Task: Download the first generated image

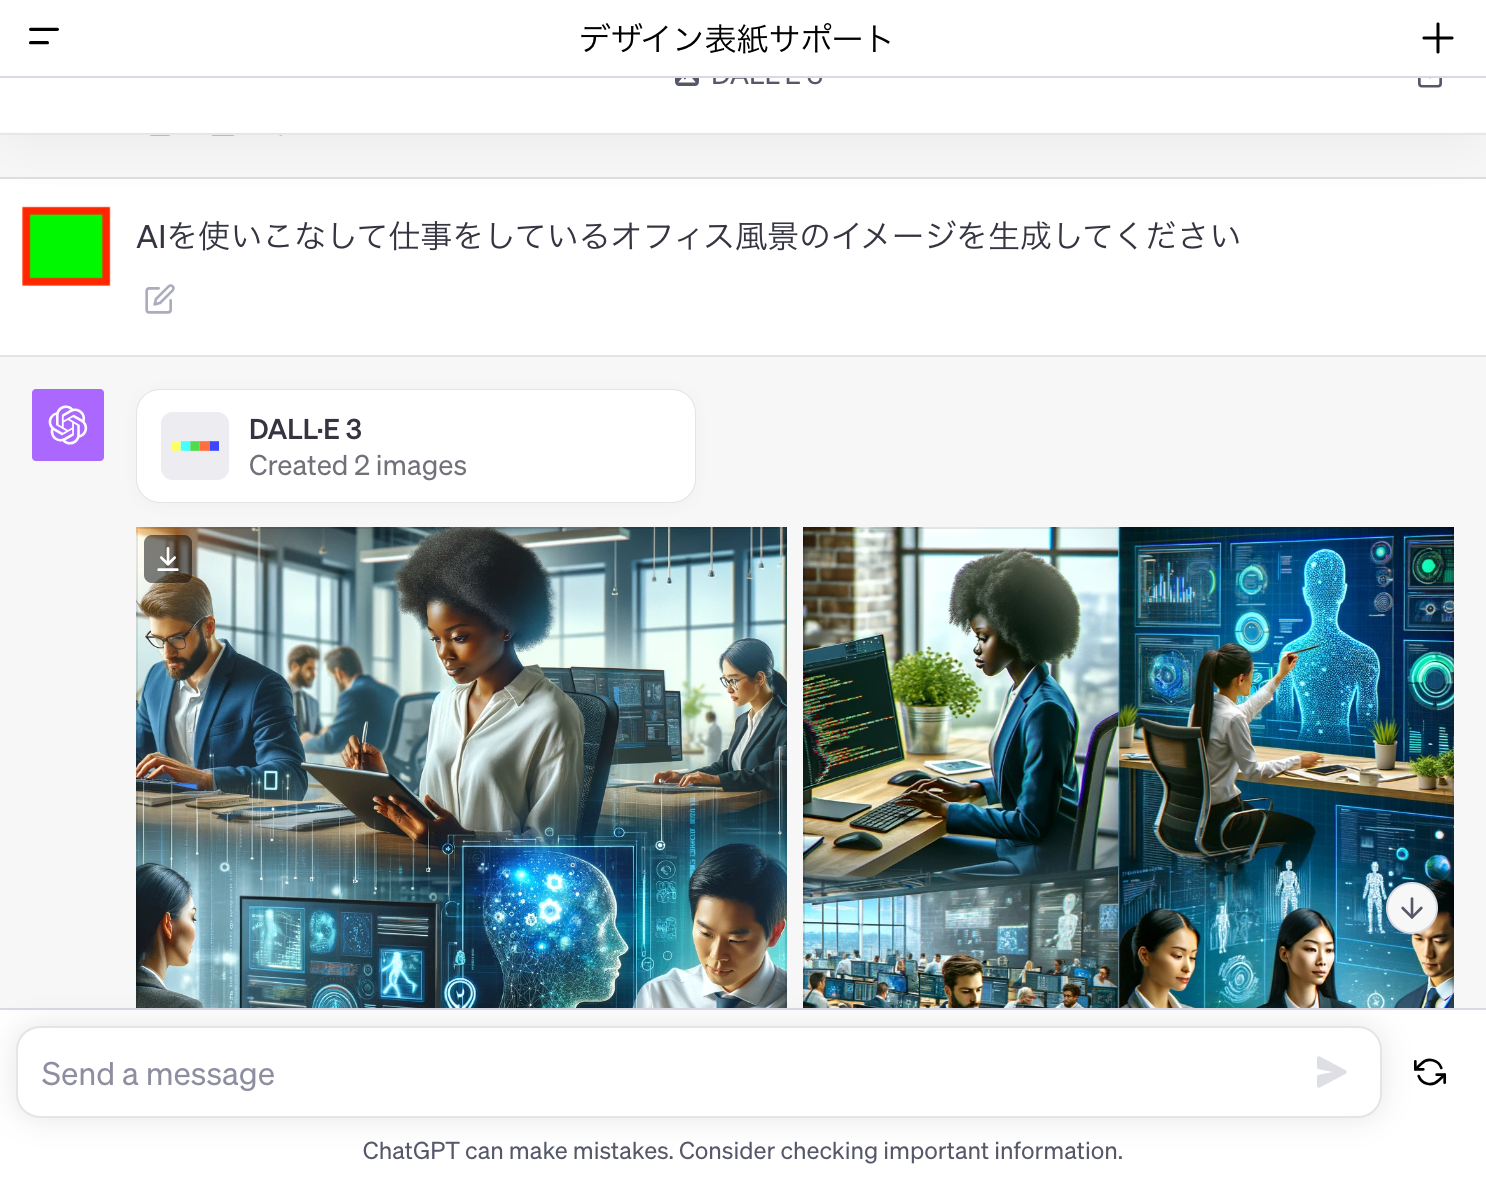Action: (168, 559)
